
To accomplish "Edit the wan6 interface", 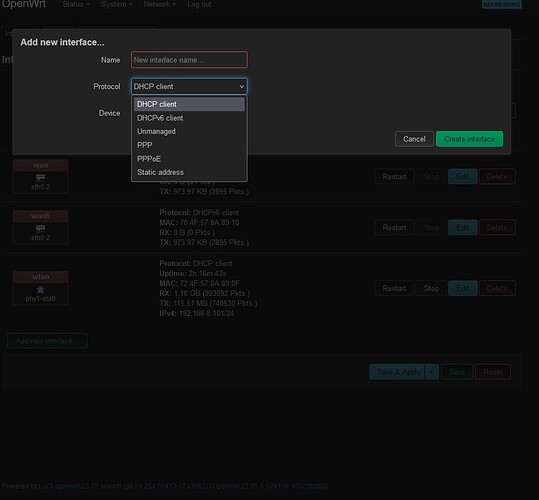I will click(462, 227).
